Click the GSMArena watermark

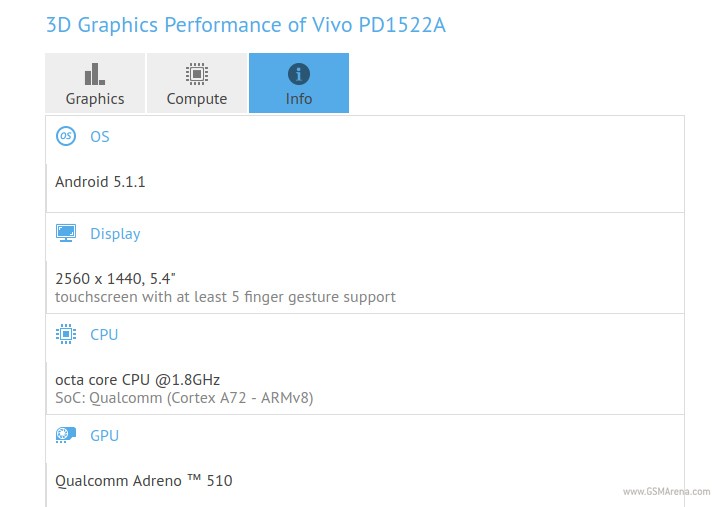click(x=668, y=491)
